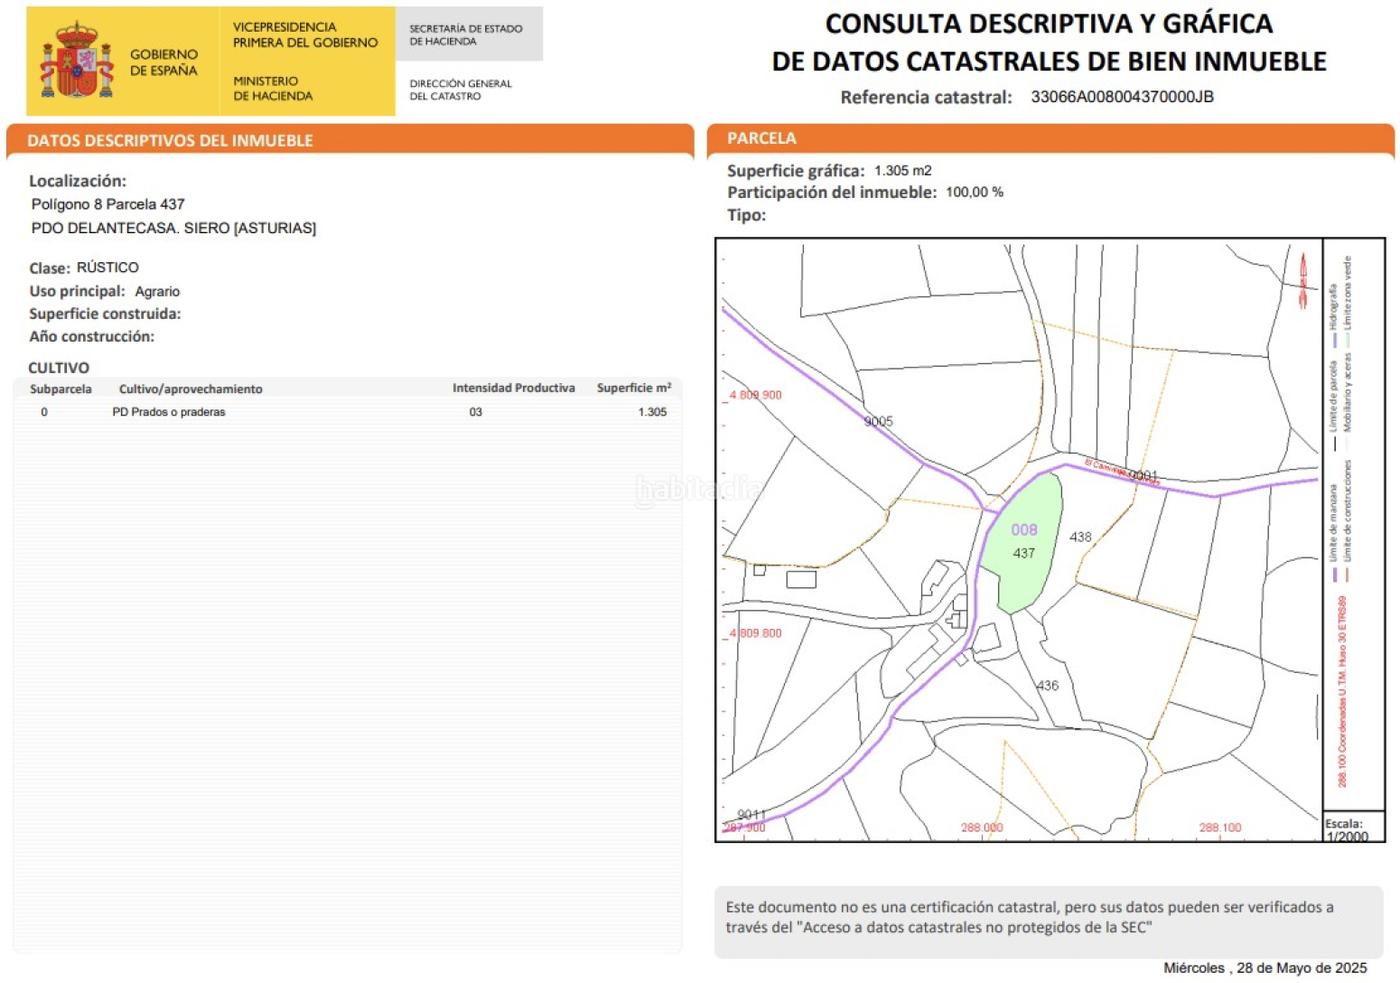This screenshot has width=1400, height=983.
Task: Select the Datos Descriptivos del Inmueble header
Action: point(170,141)
